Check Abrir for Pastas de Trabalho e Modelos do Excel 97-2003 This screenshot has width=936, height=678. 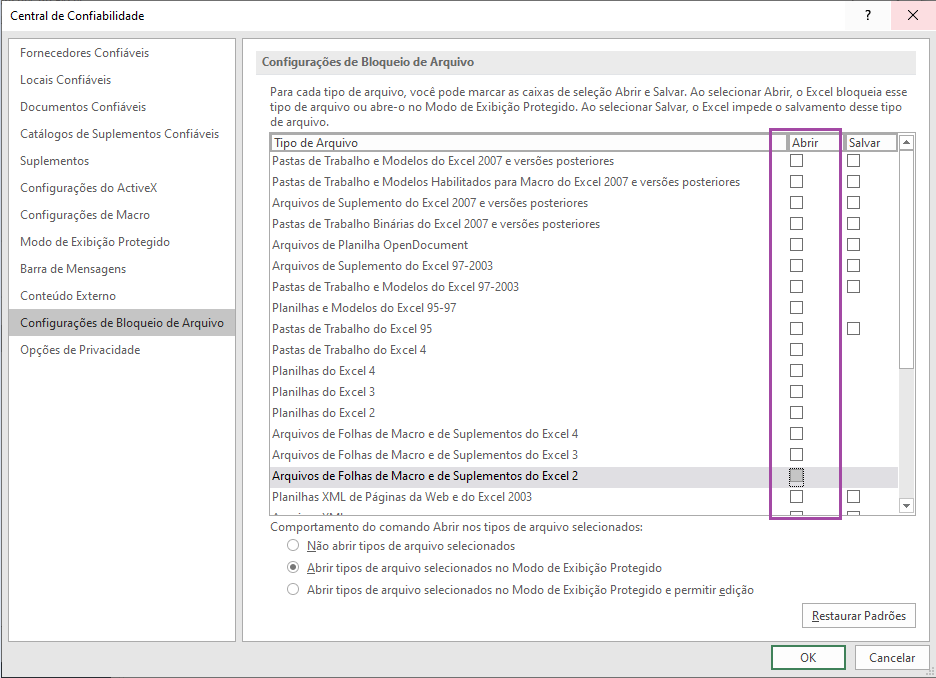(796, 286)
